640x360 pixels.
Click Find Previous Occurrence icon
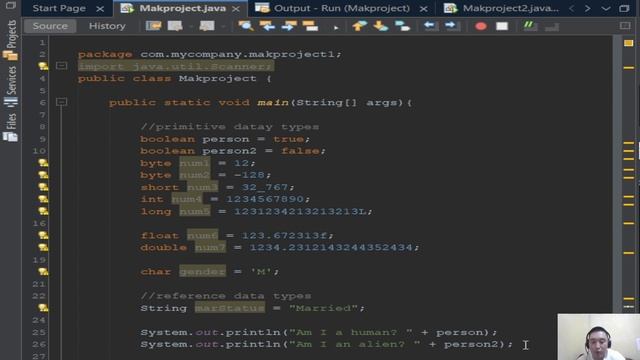[x=267, y=26]
